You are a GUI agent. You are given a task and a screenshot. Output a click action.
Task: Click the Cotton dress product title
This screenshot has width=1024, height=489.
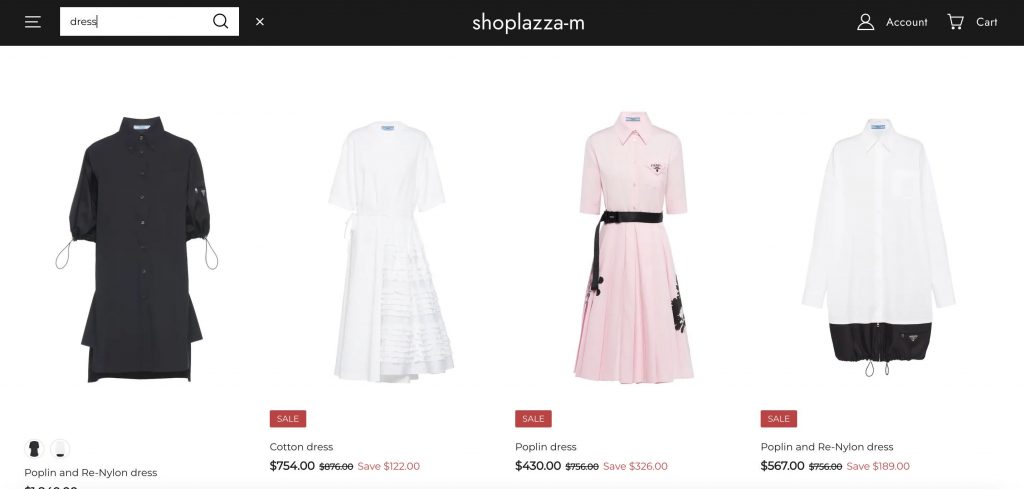click(x=301, y=447)
